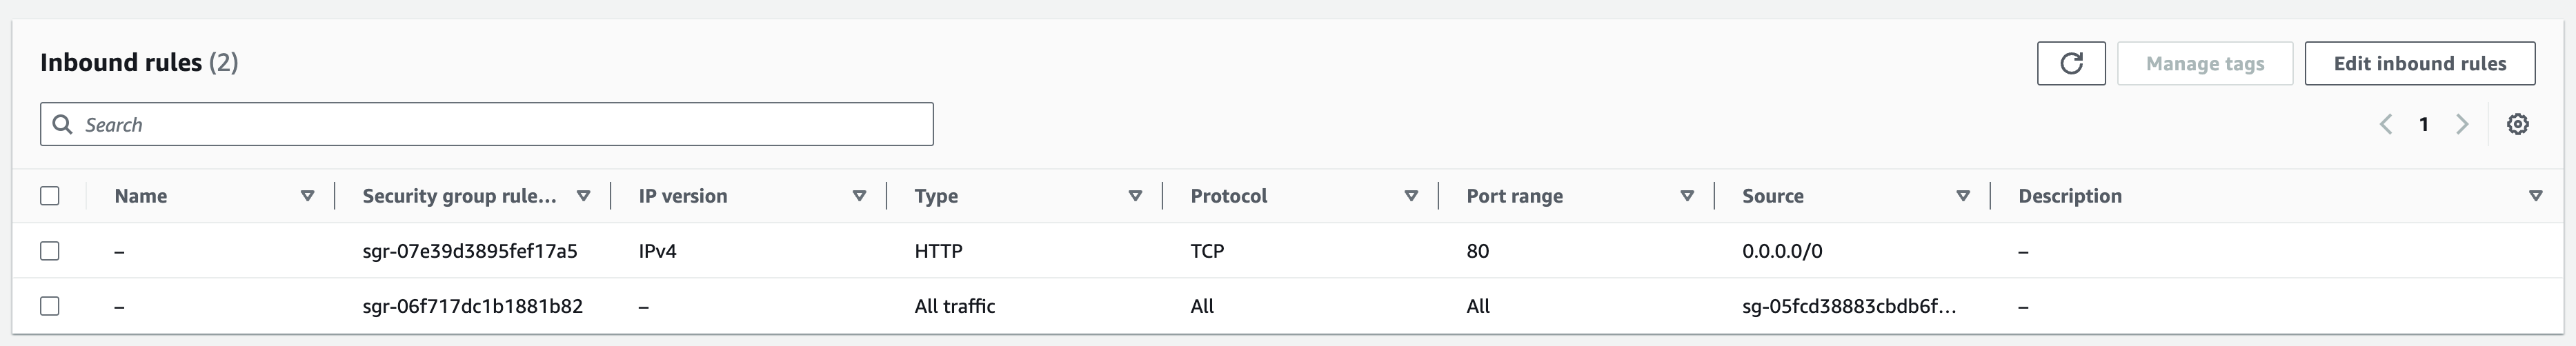Sort by Protocol column arrow
Image resolution: width=2576 pixels, height=346 pixels.
click(1411, 196)
